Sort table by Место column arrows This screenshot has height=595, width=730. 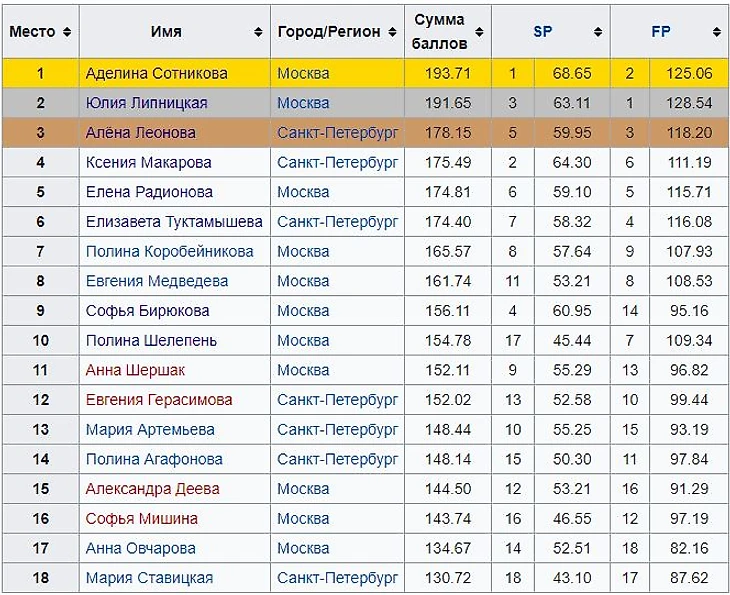(67, 32)
